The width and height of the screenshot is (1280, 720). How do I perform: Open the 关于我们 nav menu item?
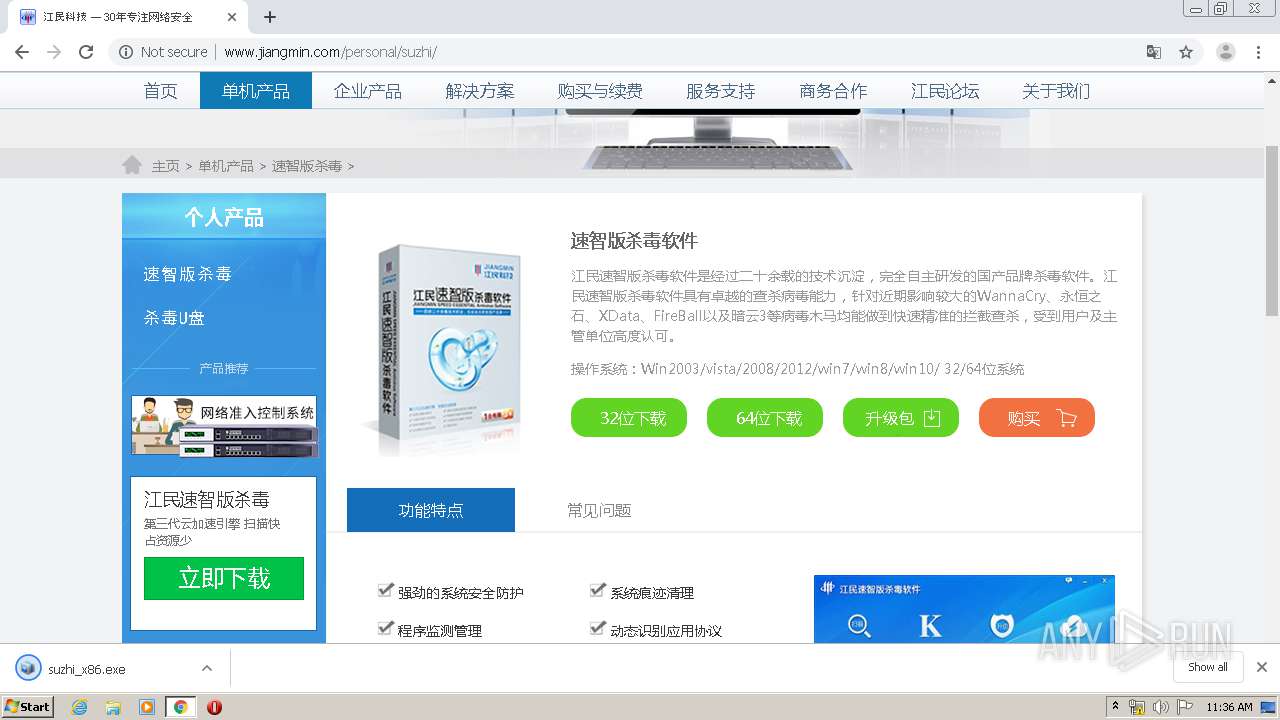tap(1056, 91)
